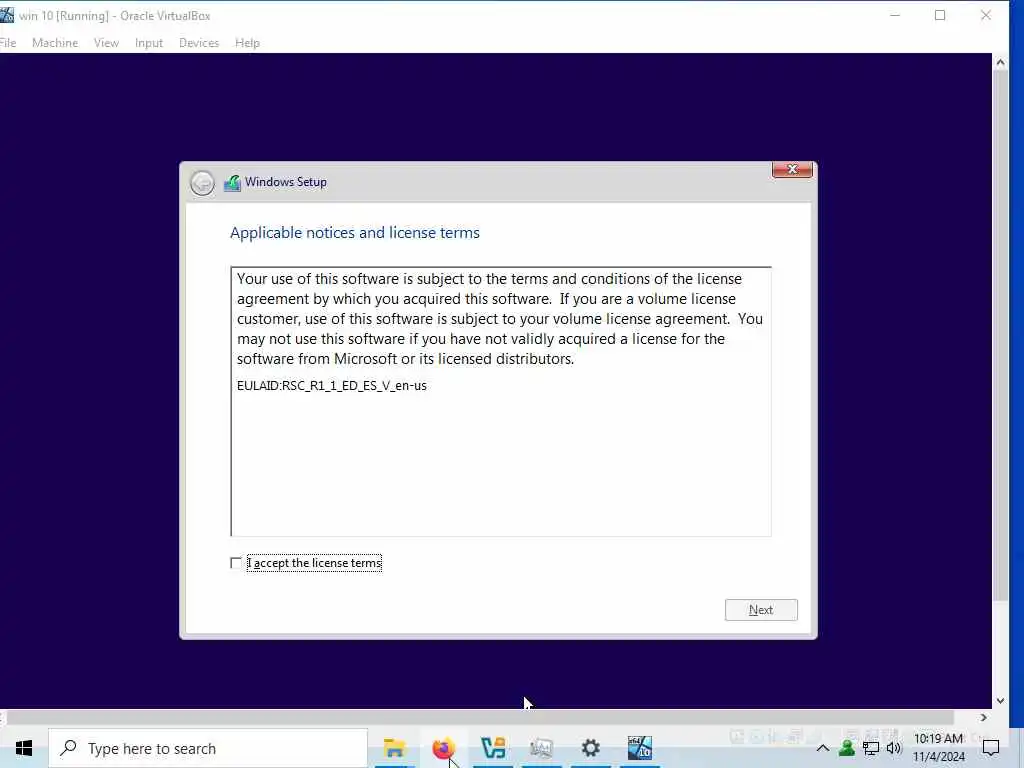Show hidden system tray icons

[x=823, y=748]
